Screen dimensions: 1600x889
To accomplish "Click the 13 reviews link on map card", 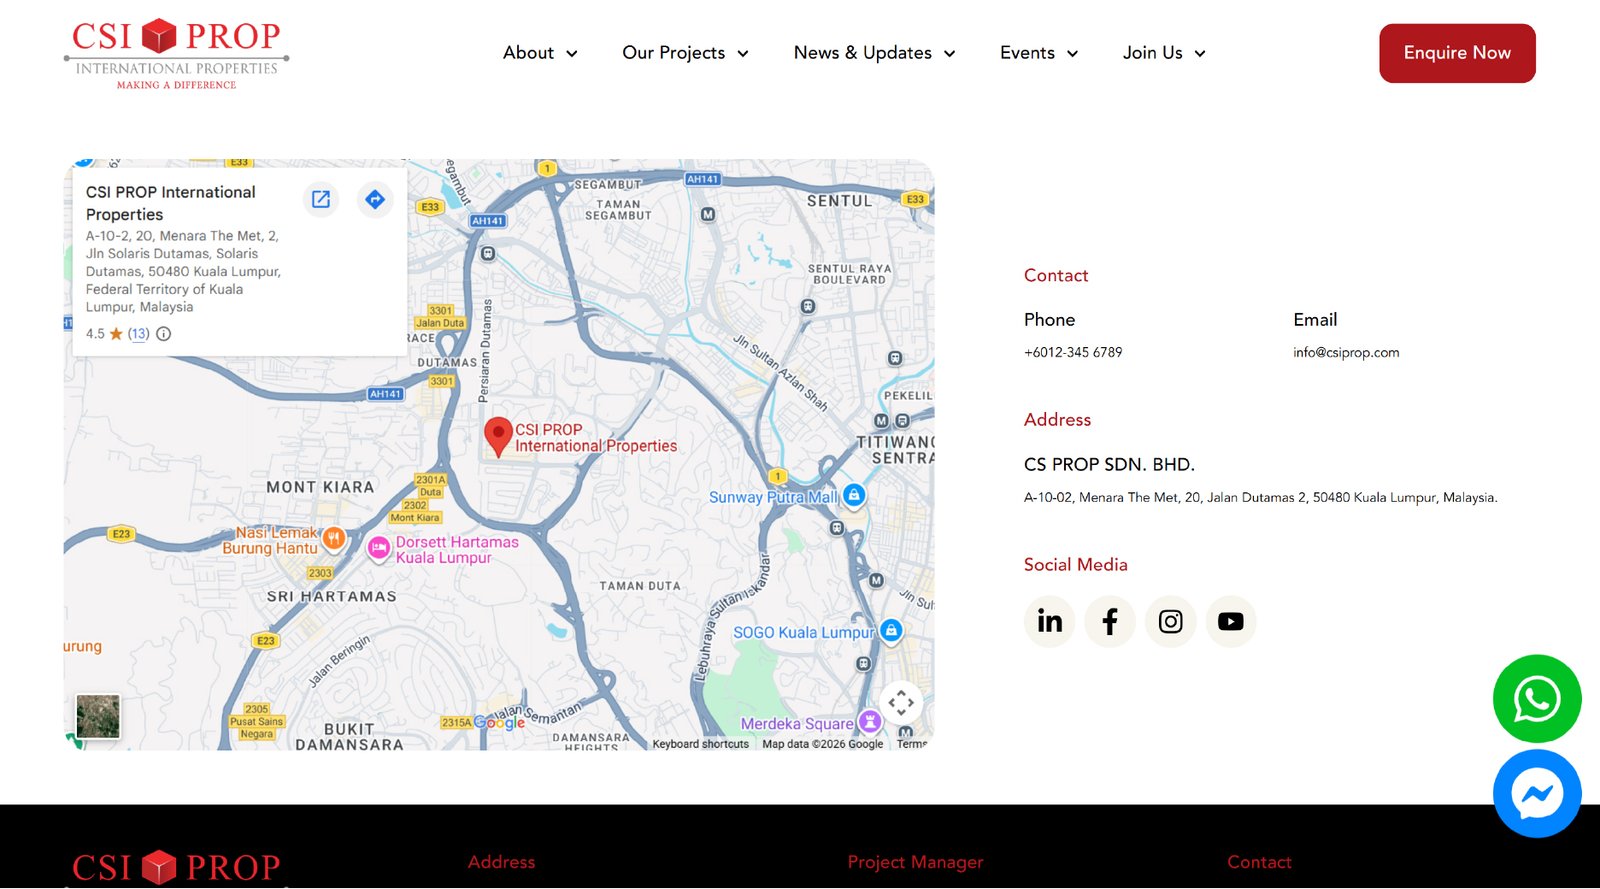I will coord(138,334).
